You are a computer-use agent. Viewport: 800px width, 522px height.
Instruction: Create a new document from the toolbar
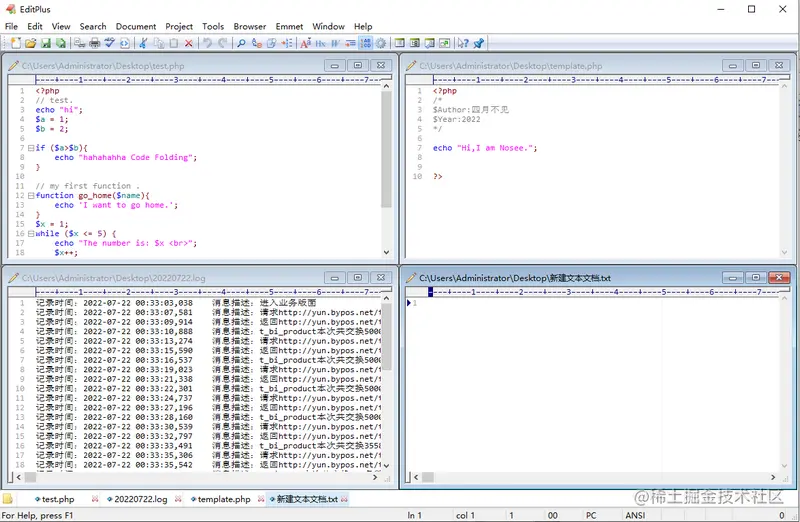click(16, 43)
